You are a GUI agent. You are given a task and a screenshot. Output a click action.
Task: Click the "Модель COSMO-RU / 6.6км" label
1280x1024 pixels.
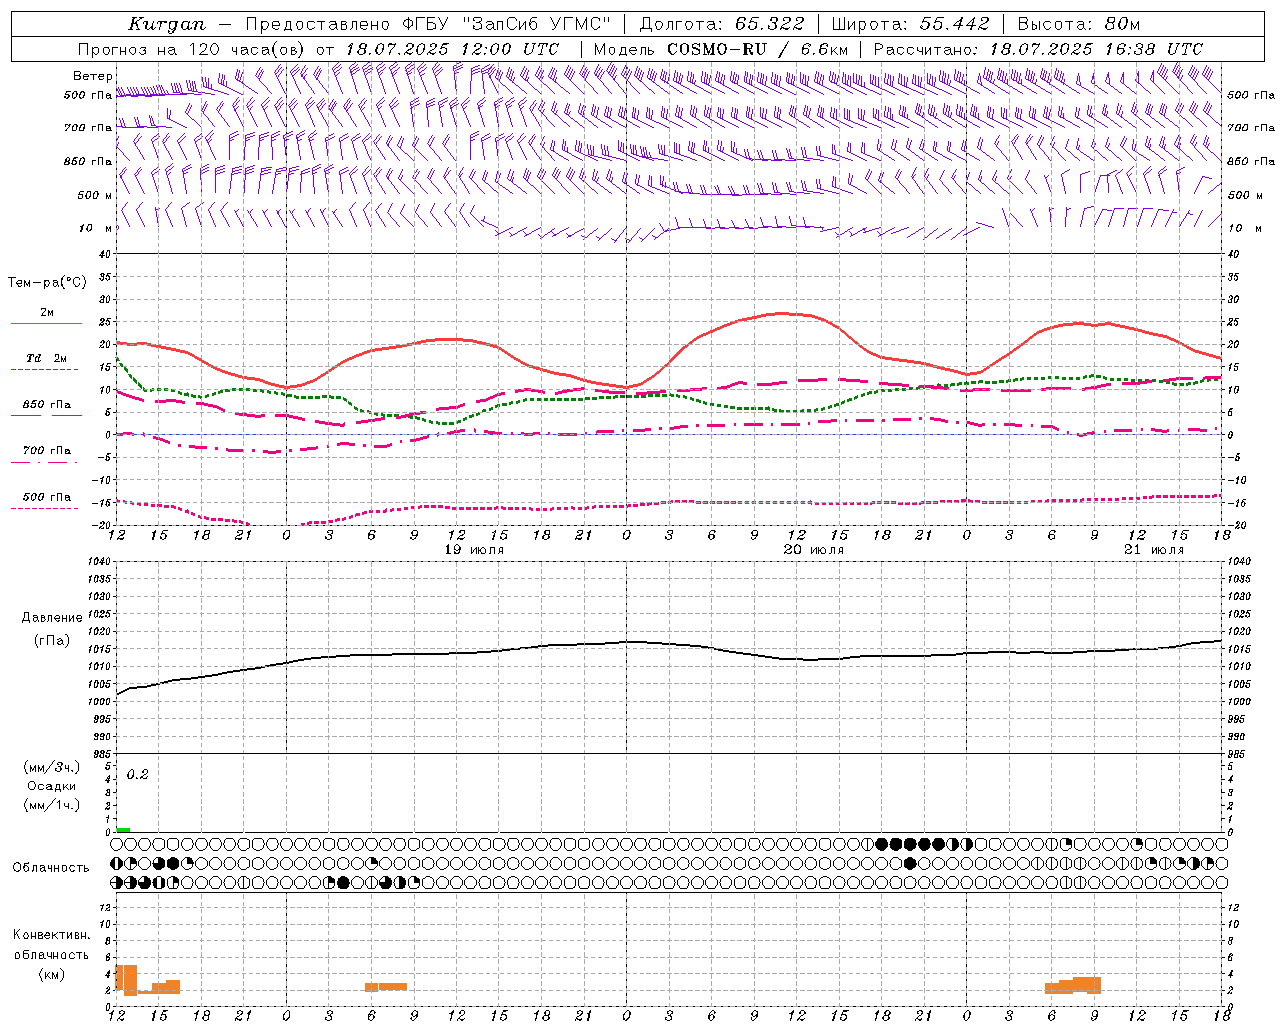pyautogui.click(x=721, y=49)
